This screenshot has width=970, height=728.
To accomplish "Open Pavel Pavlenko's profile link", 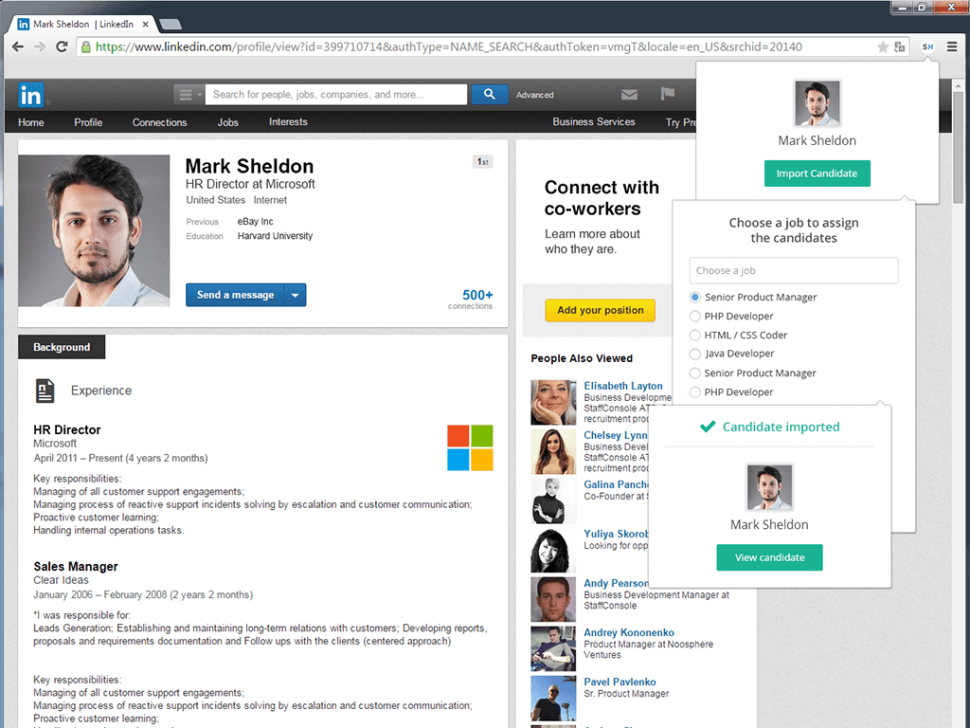I will click(620, 682).
